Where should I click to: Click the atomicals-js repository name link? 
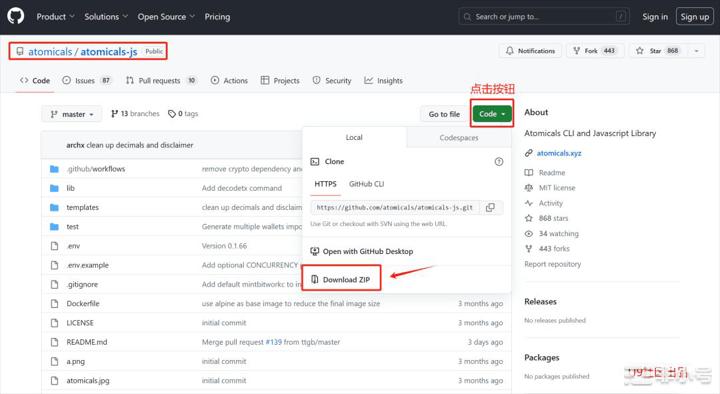[109, 51]
